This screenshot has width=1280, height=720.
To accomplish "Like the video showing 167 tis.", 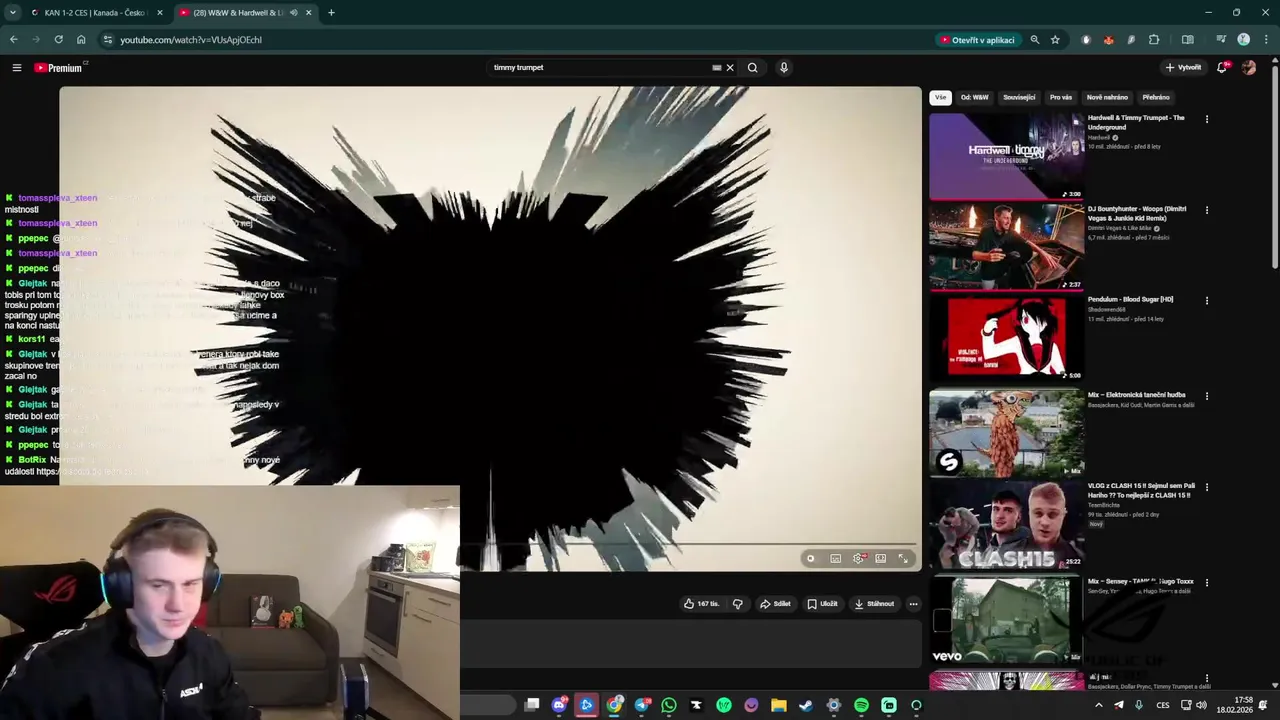I will point(701,604).
